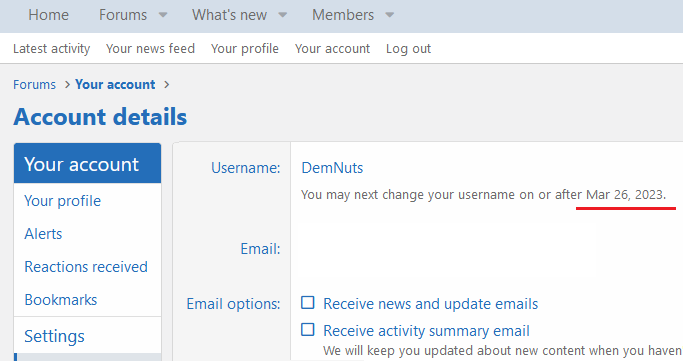The image size is (683, 361).
Task: Click What's new in the nav bar
Action: pos(230,15)
